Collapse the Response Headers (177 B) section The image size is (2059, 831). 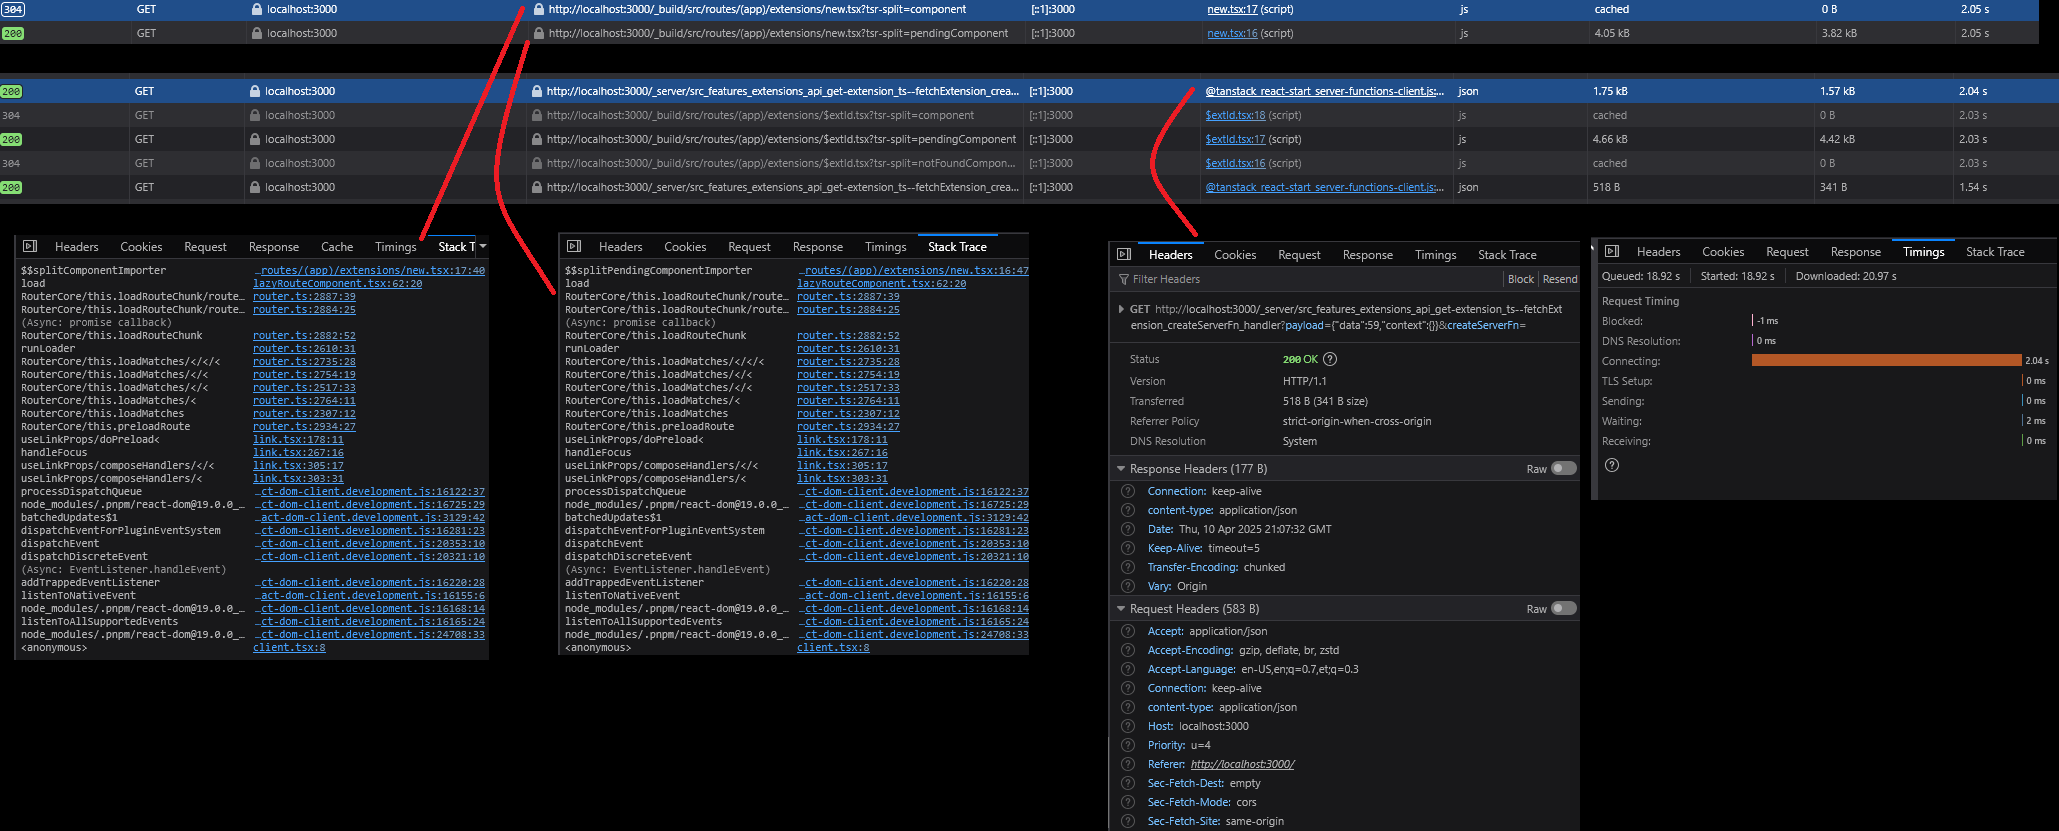pyautogui.click(x=1121, y=469)
